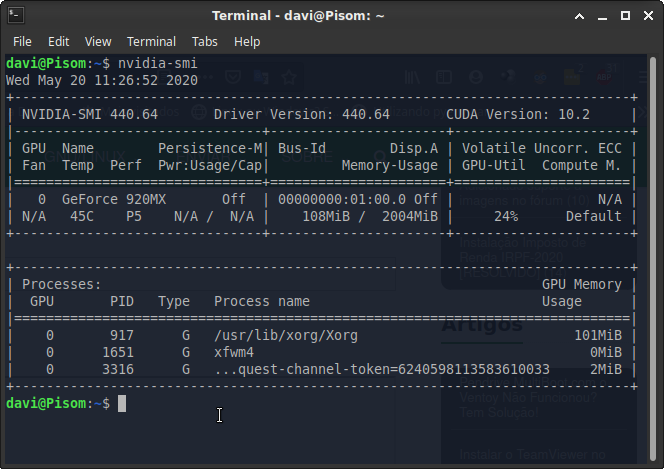Click the Process name column header

(262, 301)
